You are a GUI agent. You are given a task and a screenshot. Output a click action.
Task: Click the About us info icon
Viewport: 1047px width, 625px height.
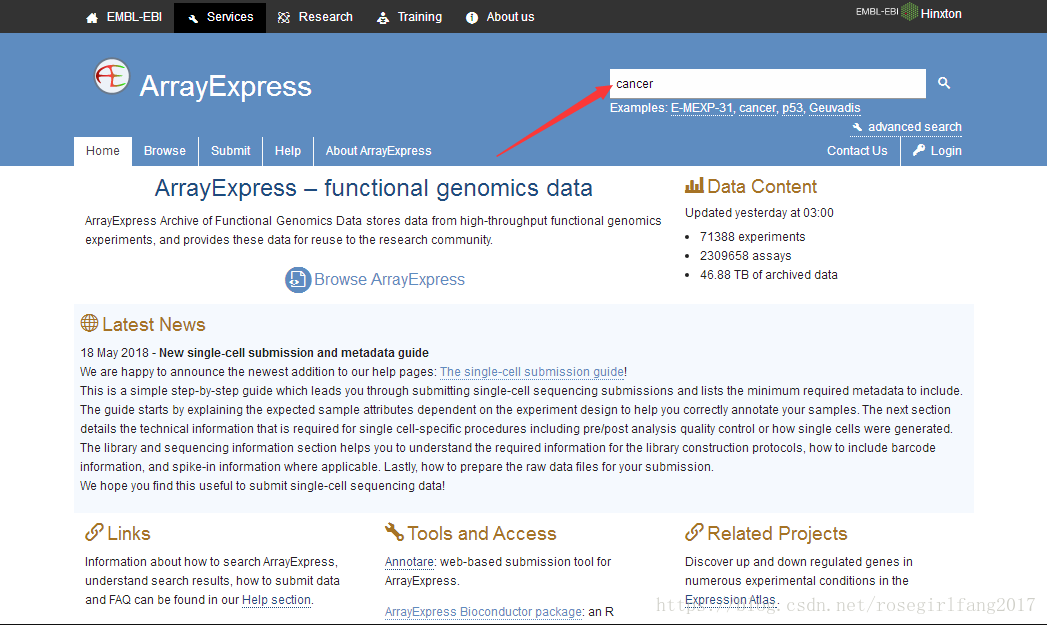472,17
